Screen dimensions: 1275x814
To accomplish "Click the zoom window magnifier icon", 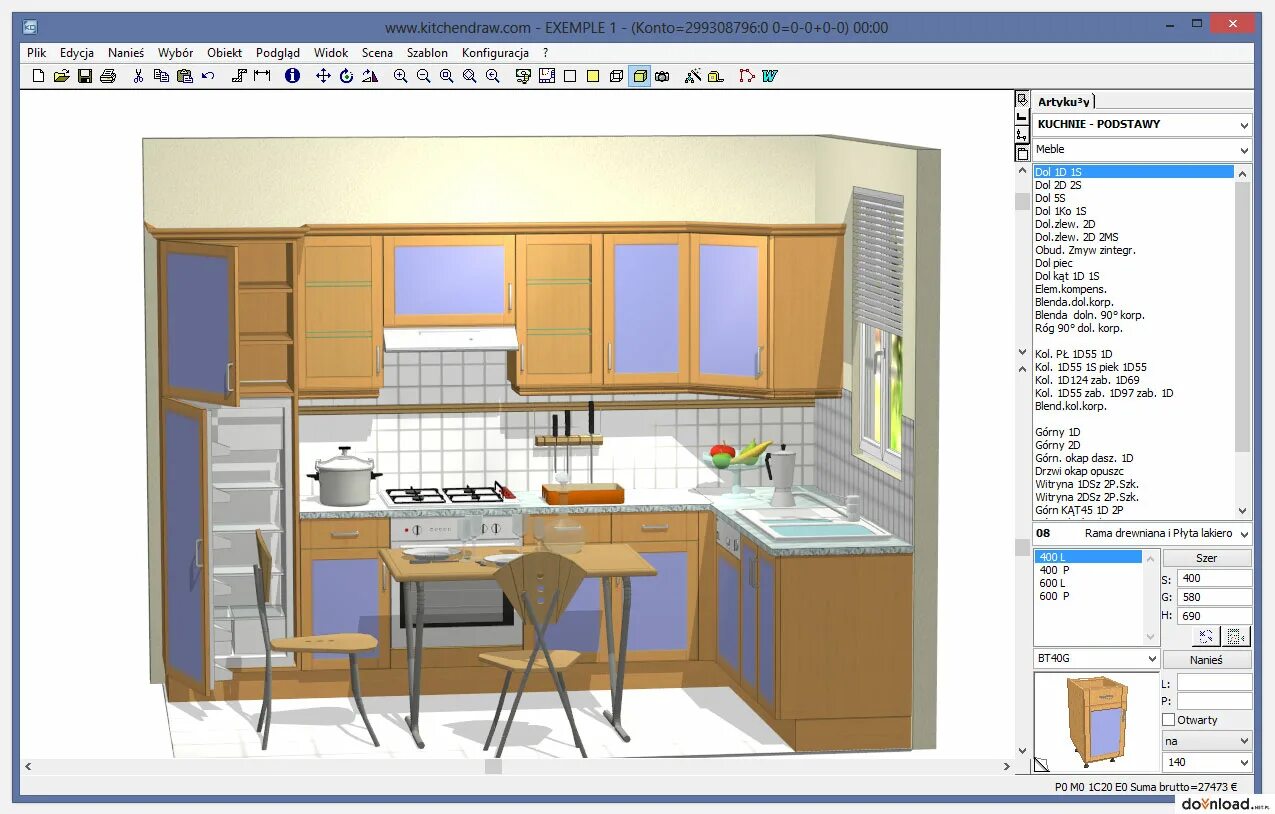I will coord(446,76).
